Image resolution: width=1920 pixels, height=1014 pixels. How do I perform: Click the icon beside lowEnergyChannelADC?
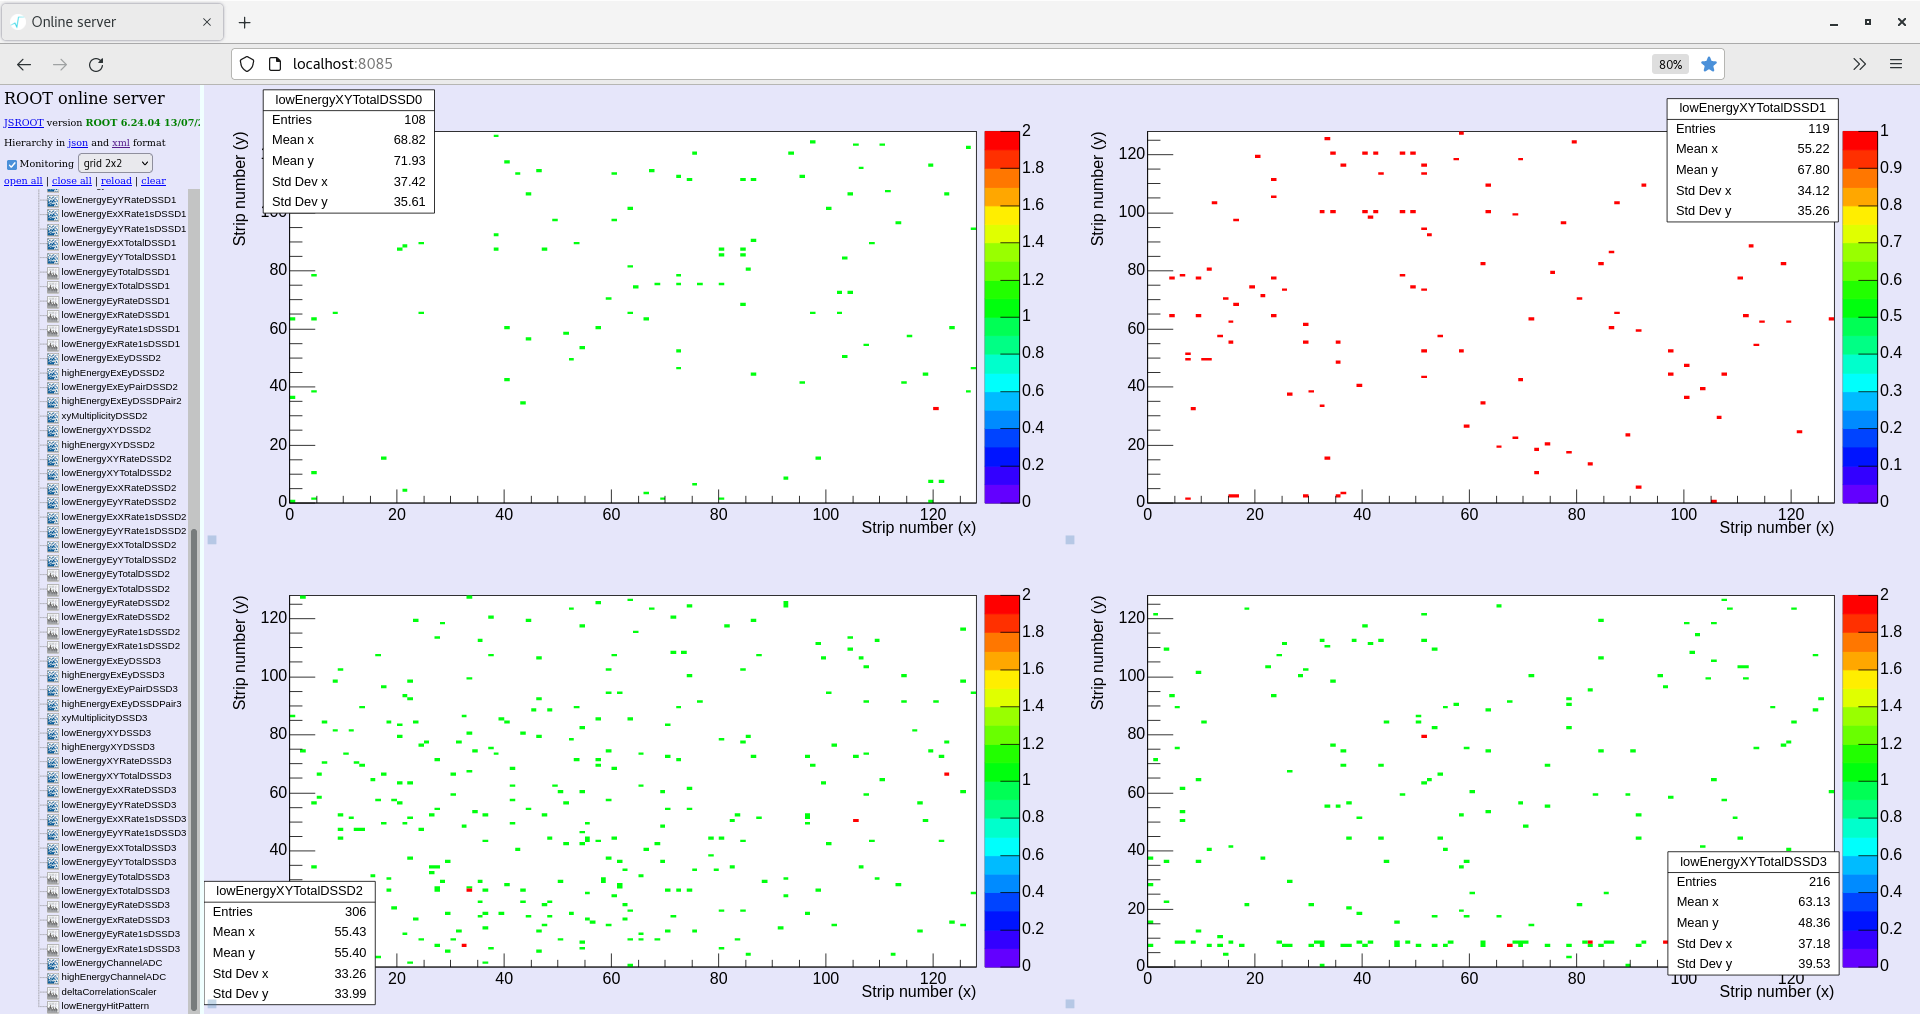point(53,963)
